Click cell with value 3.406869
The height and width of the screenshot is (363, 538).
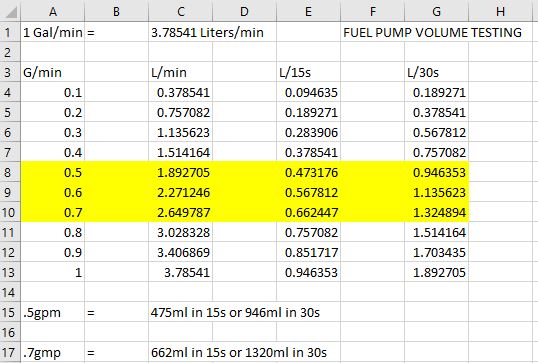point(180,252)
